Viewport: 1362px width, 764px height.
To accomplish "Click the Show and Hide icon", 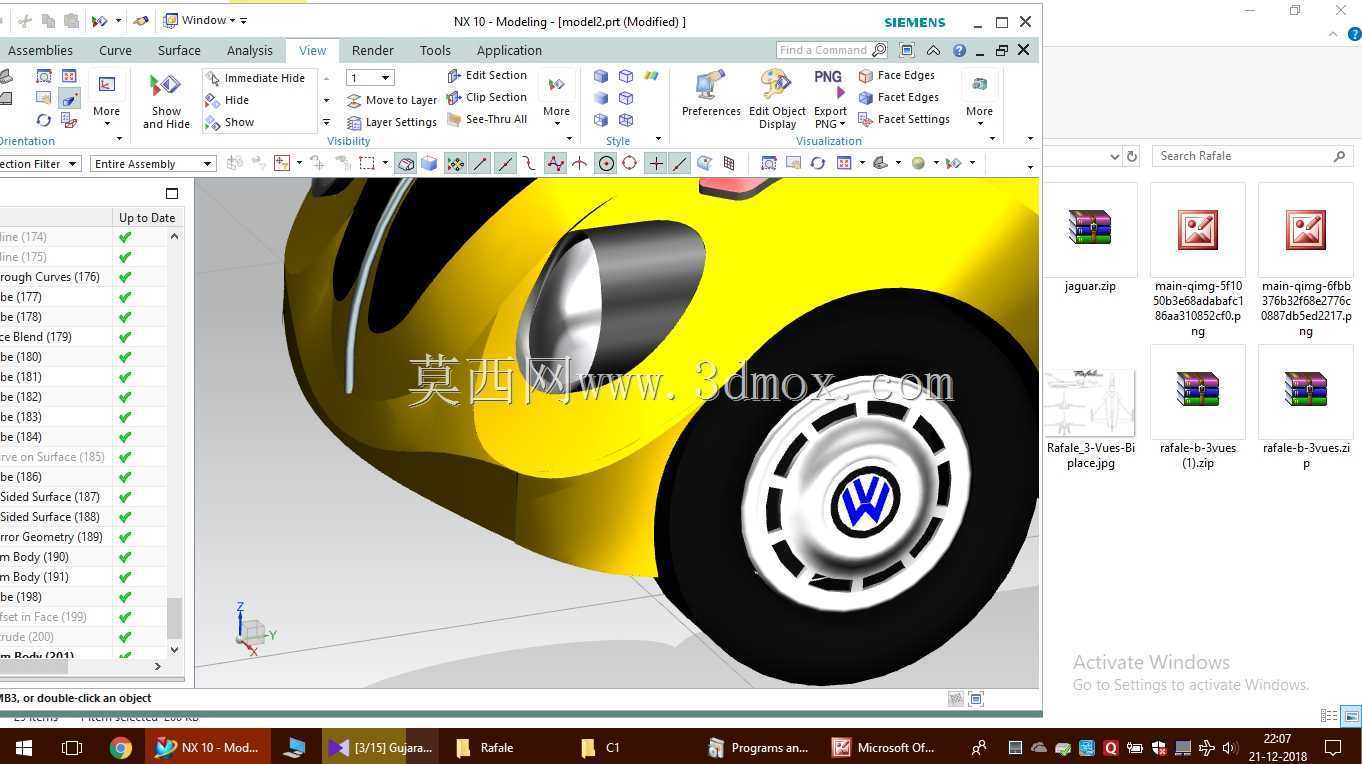I will tap(165, 86).
